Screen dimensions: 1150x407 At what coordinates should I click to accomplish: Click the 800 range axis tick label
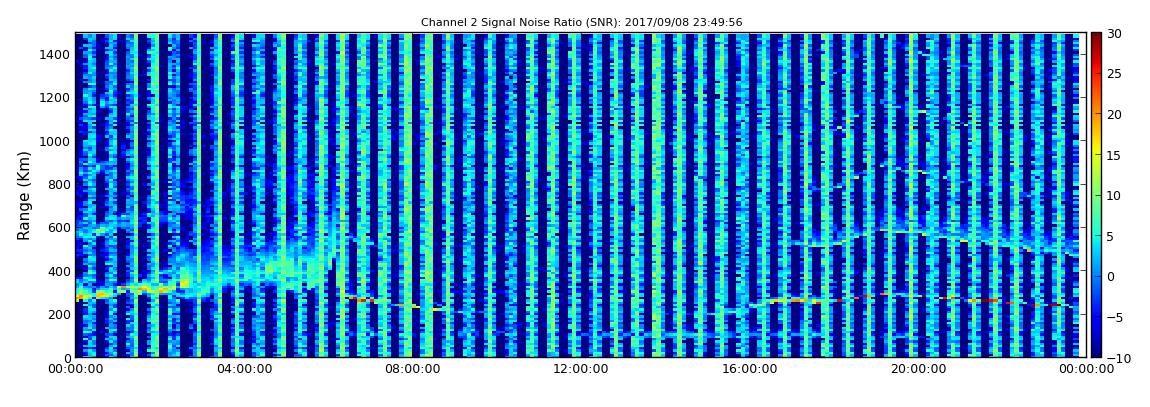[59, 184]
